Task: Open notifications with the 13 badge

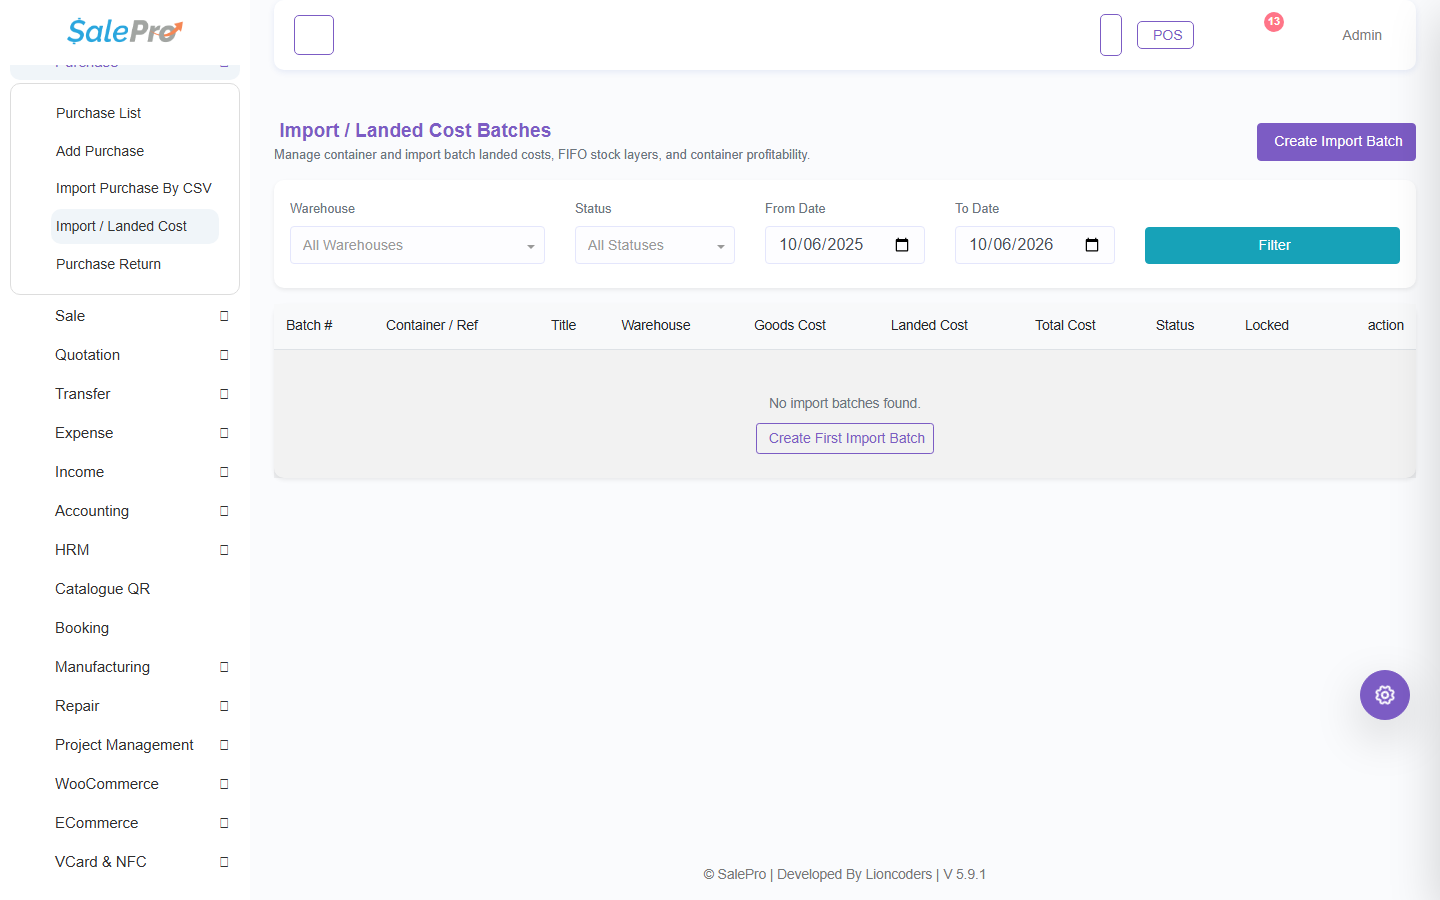Action: [1273, 22]
